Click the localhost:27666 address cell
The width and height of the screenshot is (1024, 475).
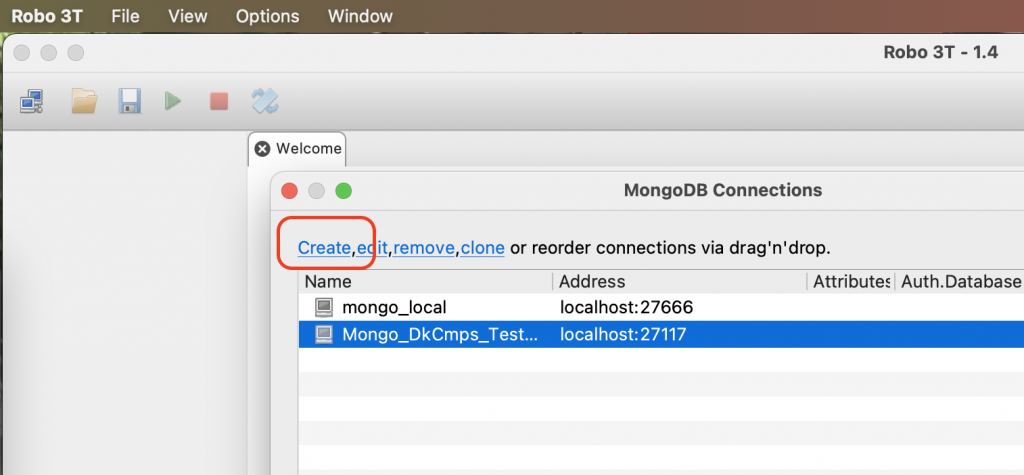tap(626, 307)
